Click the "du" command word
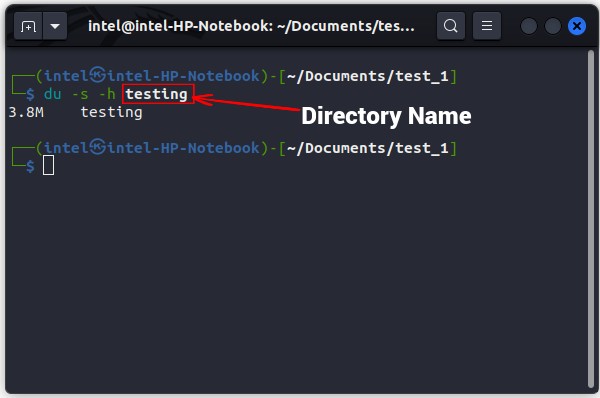Screen dimensions: 600x398 point(53,94)
